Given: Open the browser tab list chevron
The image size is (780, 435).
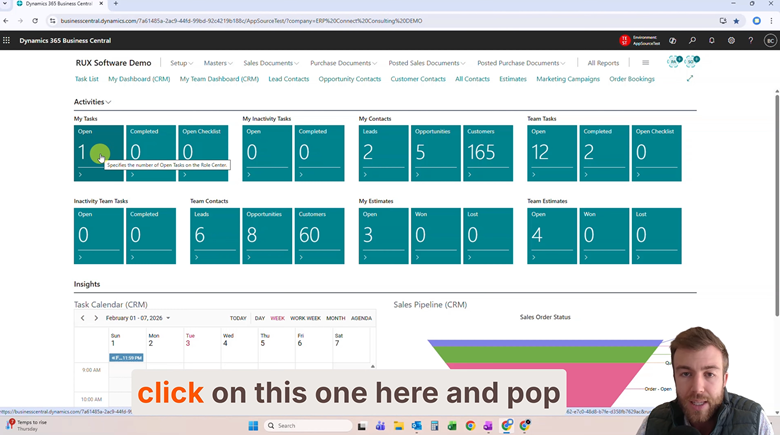Looking at the screenshot, I should pos(4,3).
